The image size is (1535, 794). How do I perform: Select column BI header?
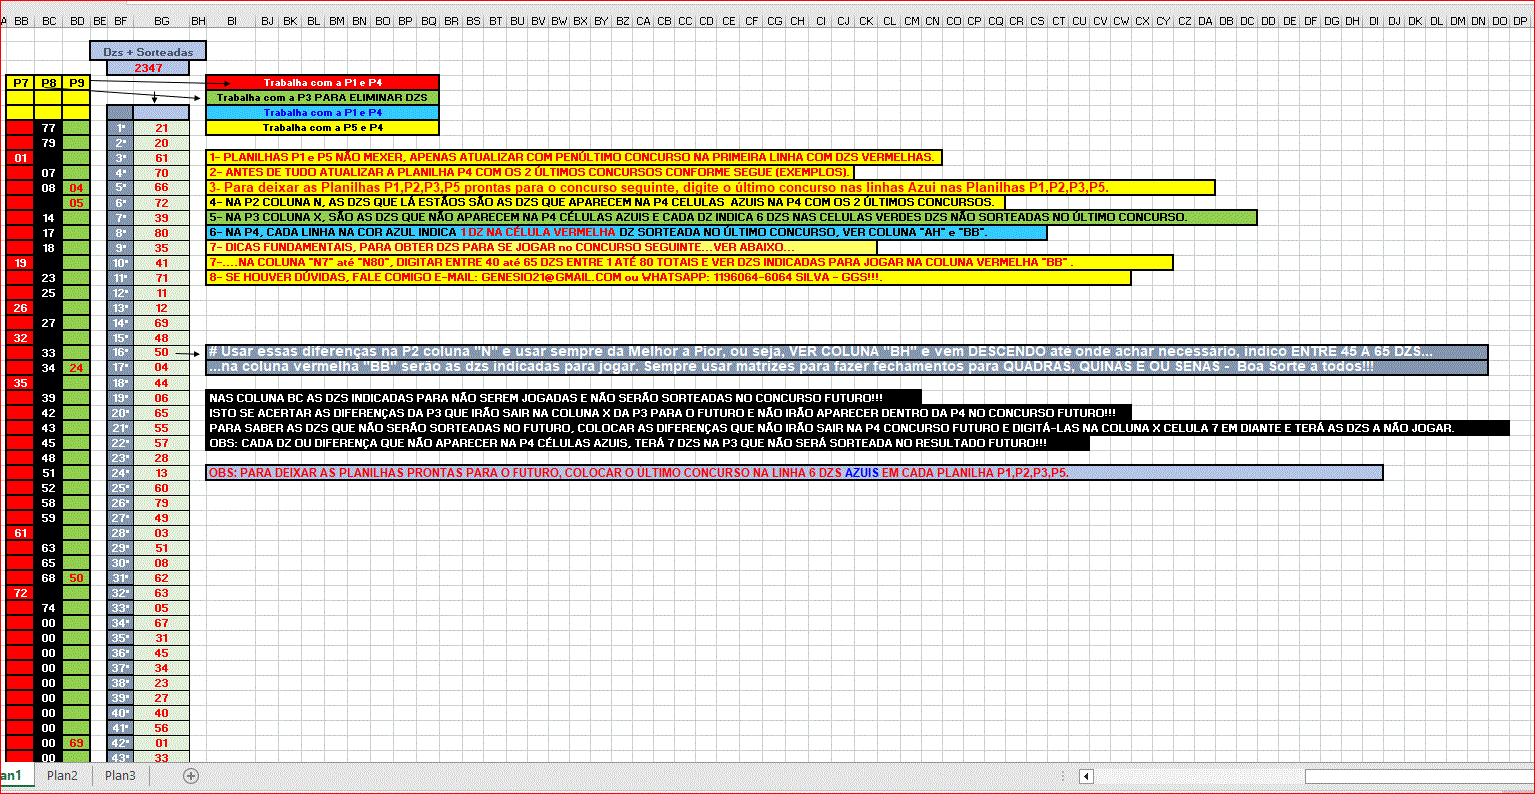pyautogui.click(x=231, y=20)
